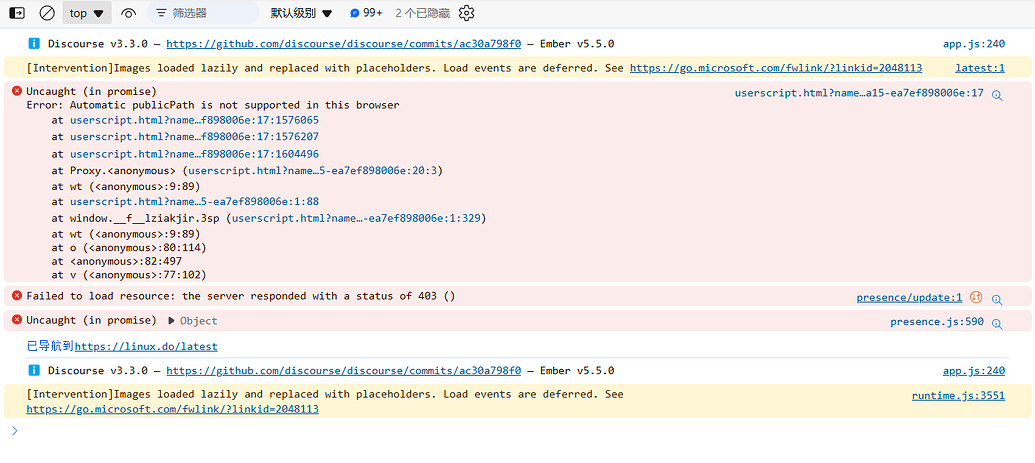Image resolution: width=1035 pixels, height=463 pixels.
Task: Open the 默认级别 log level dropdown
Action: click(301, 13)
